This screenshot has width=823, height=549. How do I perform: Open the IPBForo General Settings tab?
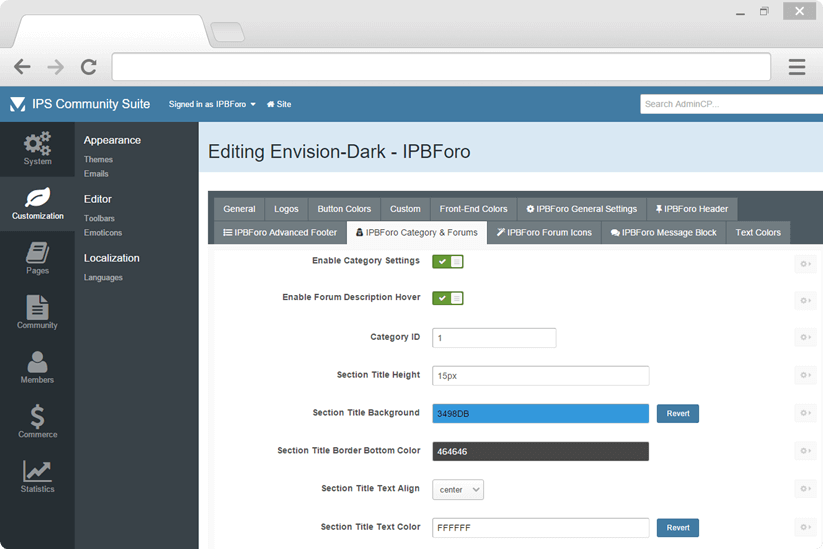point(582,209)
